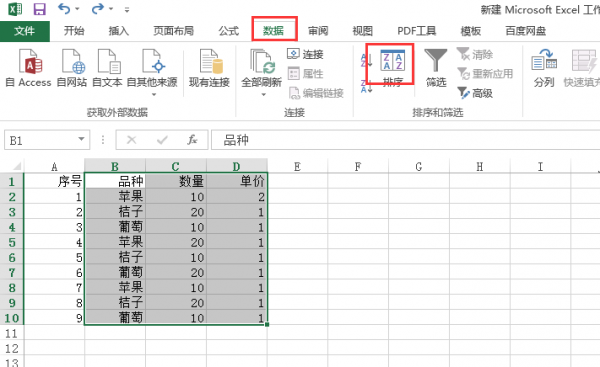Switch to the 开始 ribbon tab
Viewport: 600px width, 367px height.
pos(74,31)
